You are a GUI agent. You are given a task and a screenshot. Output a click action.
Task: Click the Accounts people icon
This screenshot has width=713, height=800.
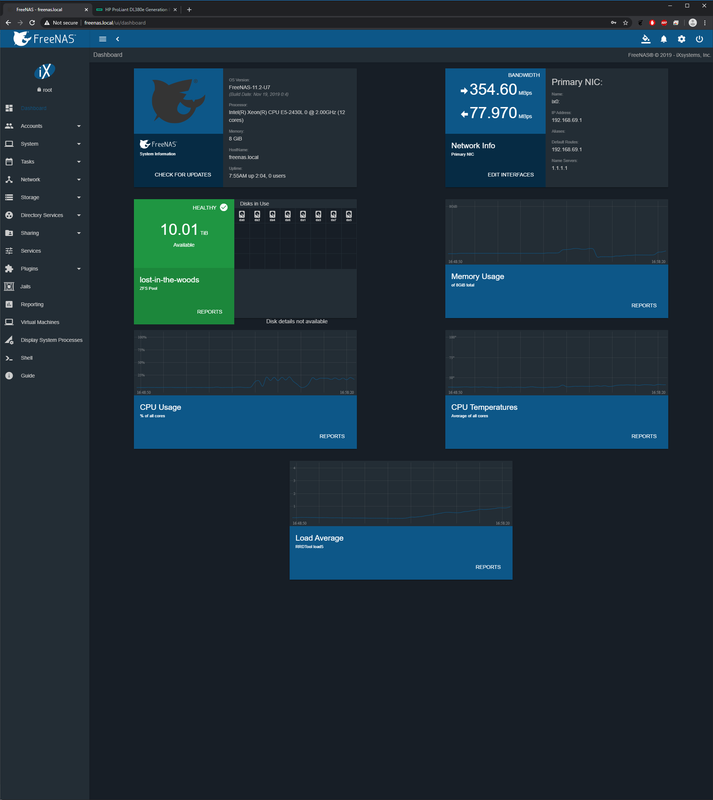[x=9, y=126]
